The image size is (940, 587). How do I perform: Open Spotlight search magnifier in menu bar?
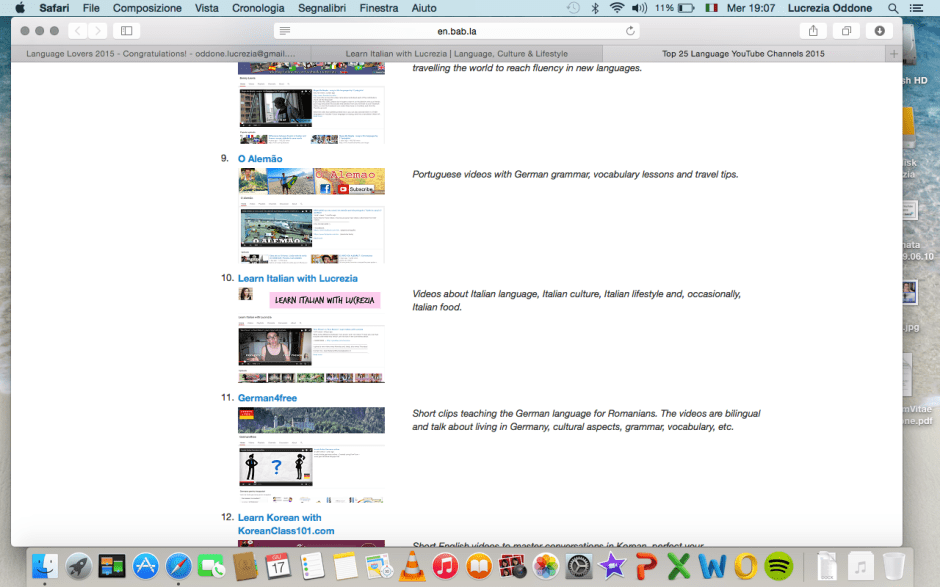point(893,8)
